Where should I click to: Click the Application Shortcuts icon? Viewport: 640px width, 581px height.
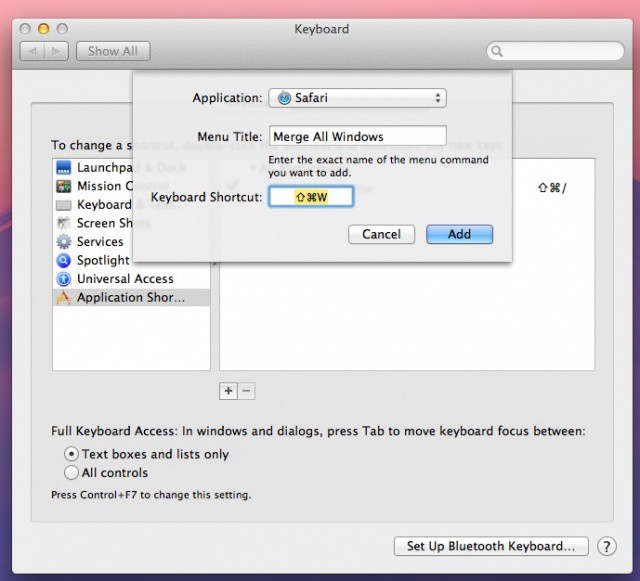tap(64, 298)
